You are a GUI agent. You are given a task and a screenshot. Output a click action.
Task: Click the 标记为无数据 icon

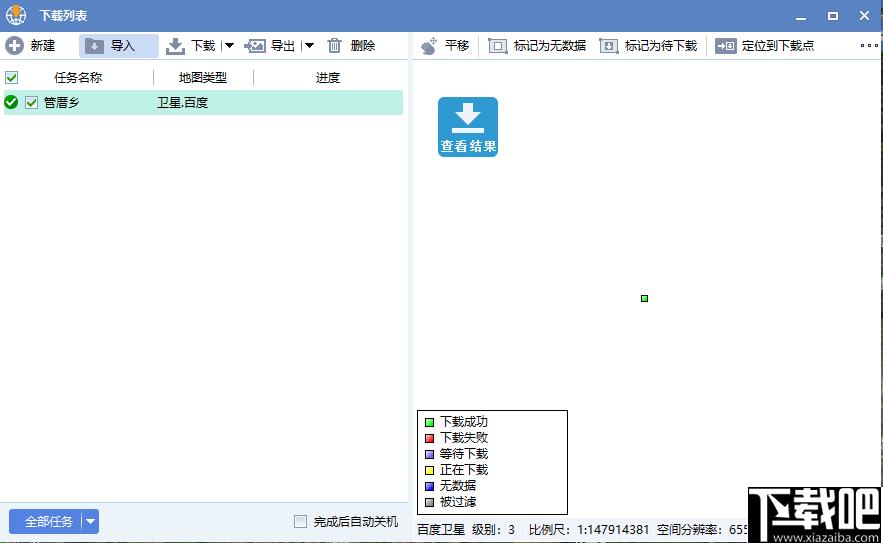(497, 46)
